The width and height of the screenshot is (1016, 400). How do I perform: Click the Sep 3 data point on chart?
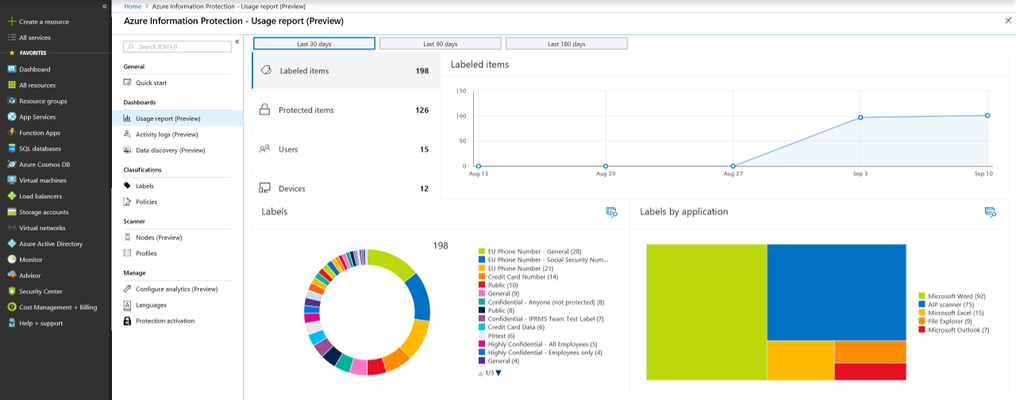pyautogui.click(x=860, y=117)
